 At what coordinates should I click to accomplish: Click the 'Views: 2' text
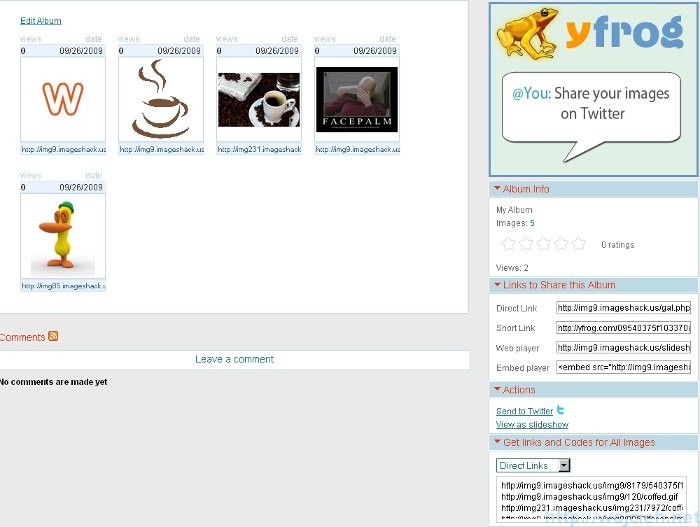pos(512,268)
